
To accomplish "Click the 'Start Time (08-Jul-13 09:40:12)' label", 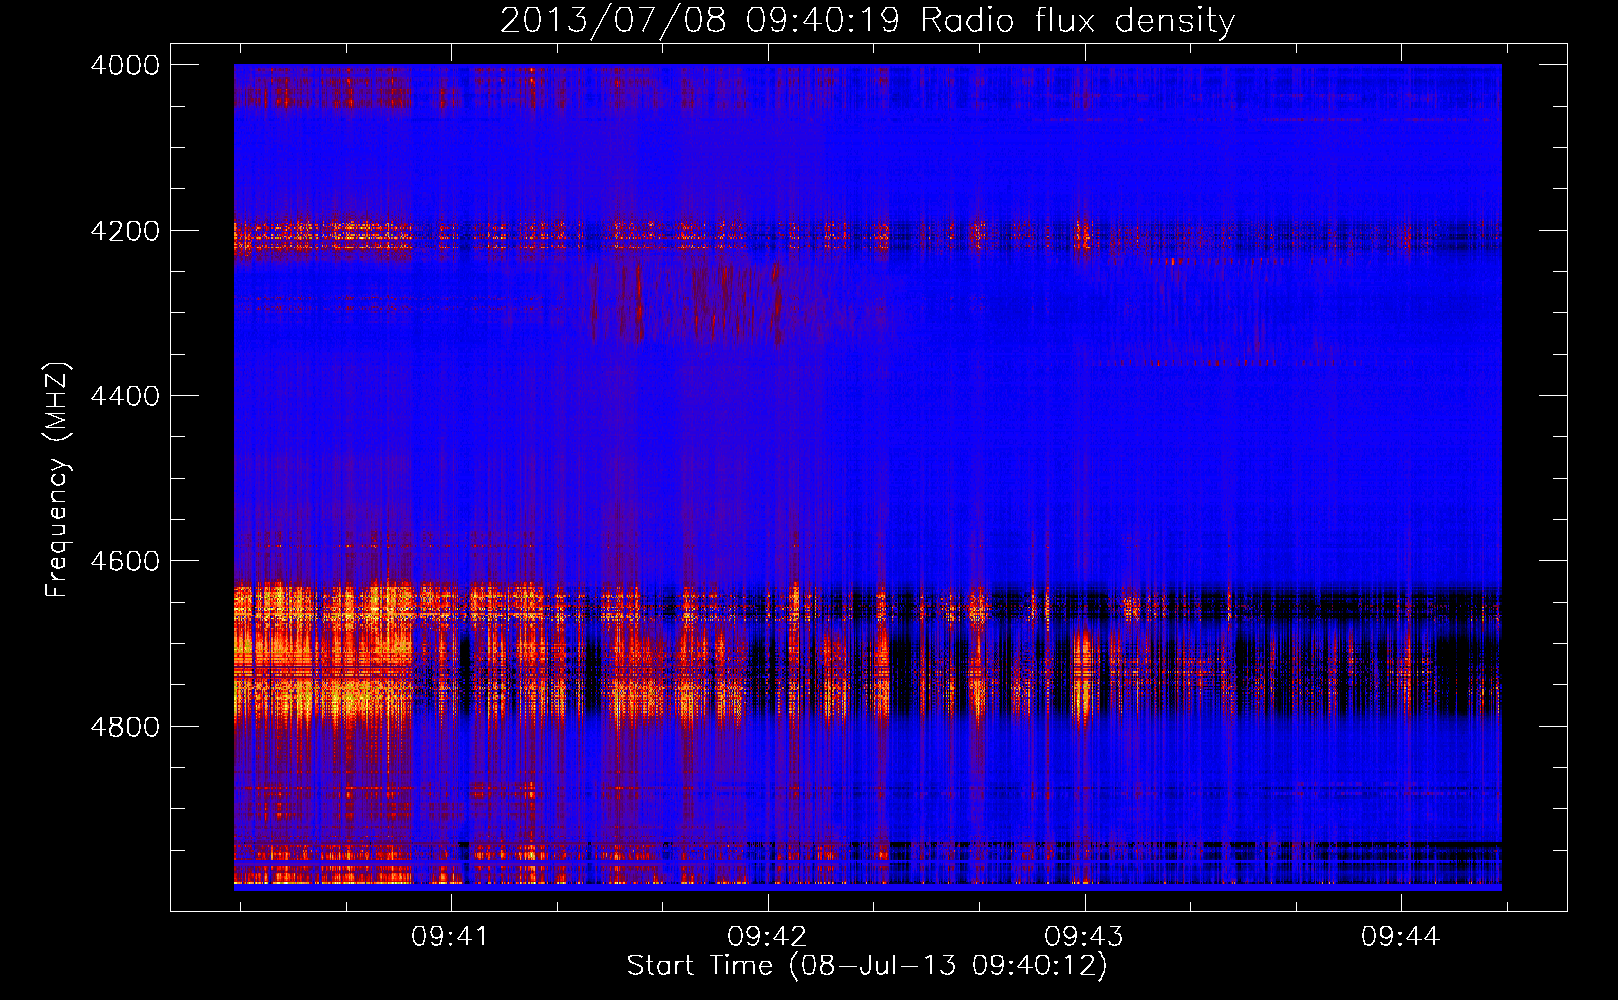I will pyautogui.click(x=867, y=966).
